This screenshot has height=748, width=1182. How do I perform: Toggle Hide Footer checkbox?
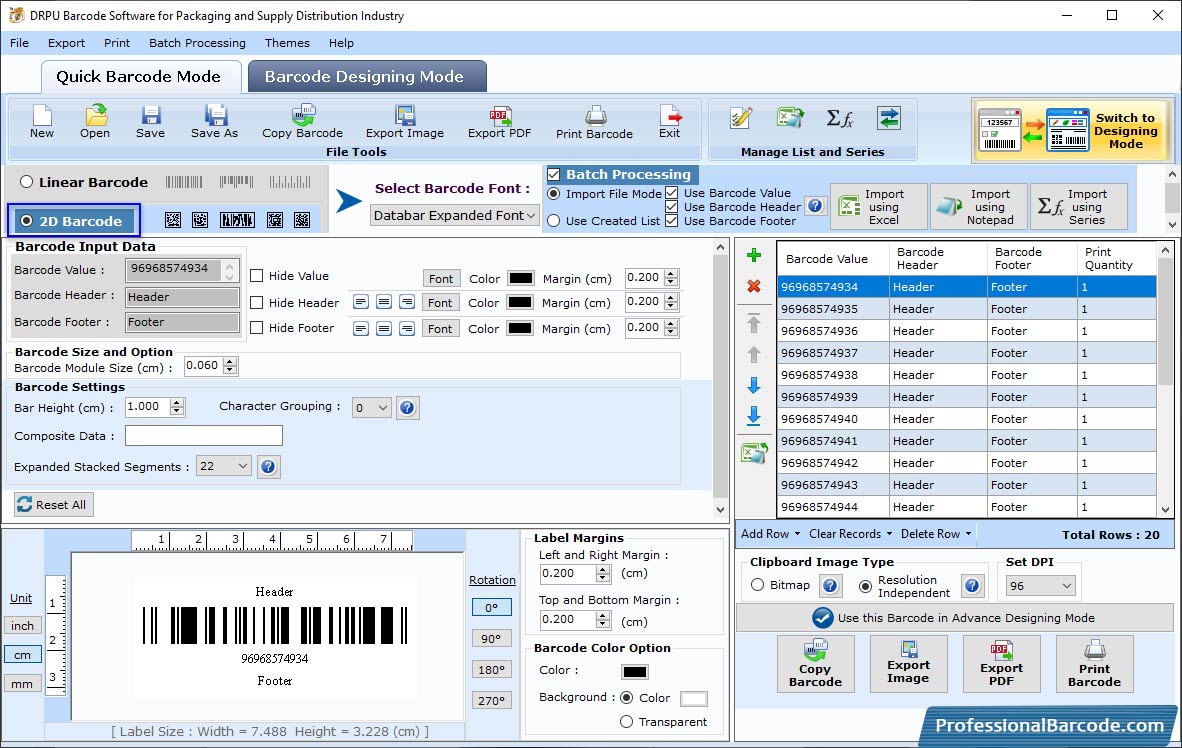[x=256, y=328]
